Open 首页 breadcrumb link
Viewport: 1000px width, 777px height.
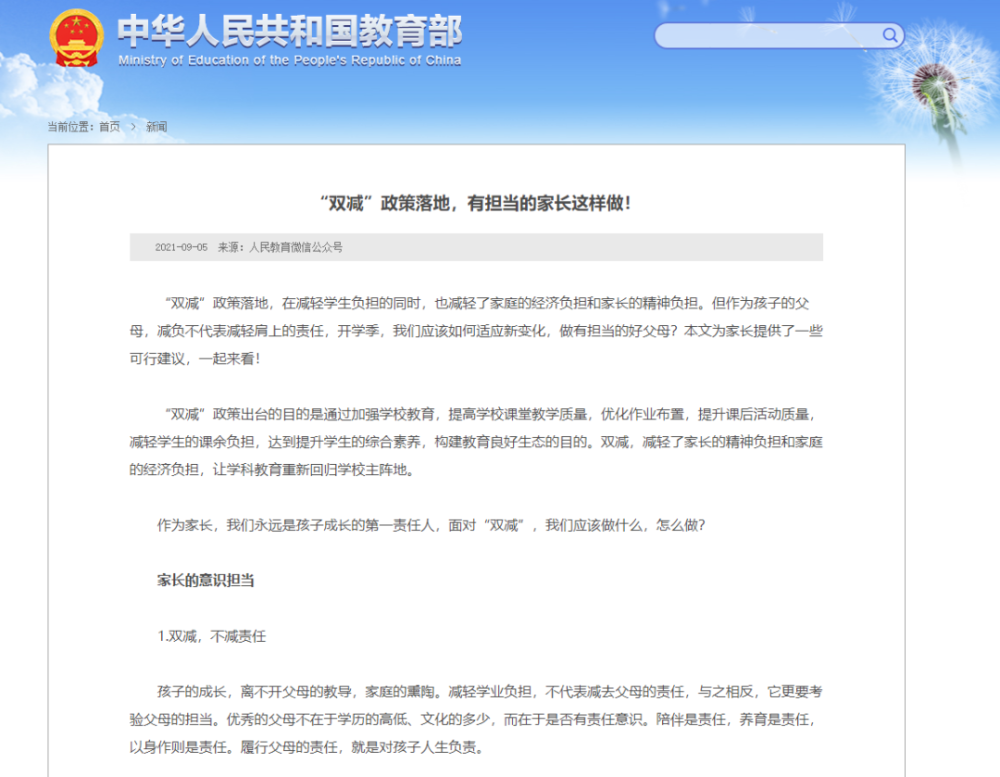[110, 126]
